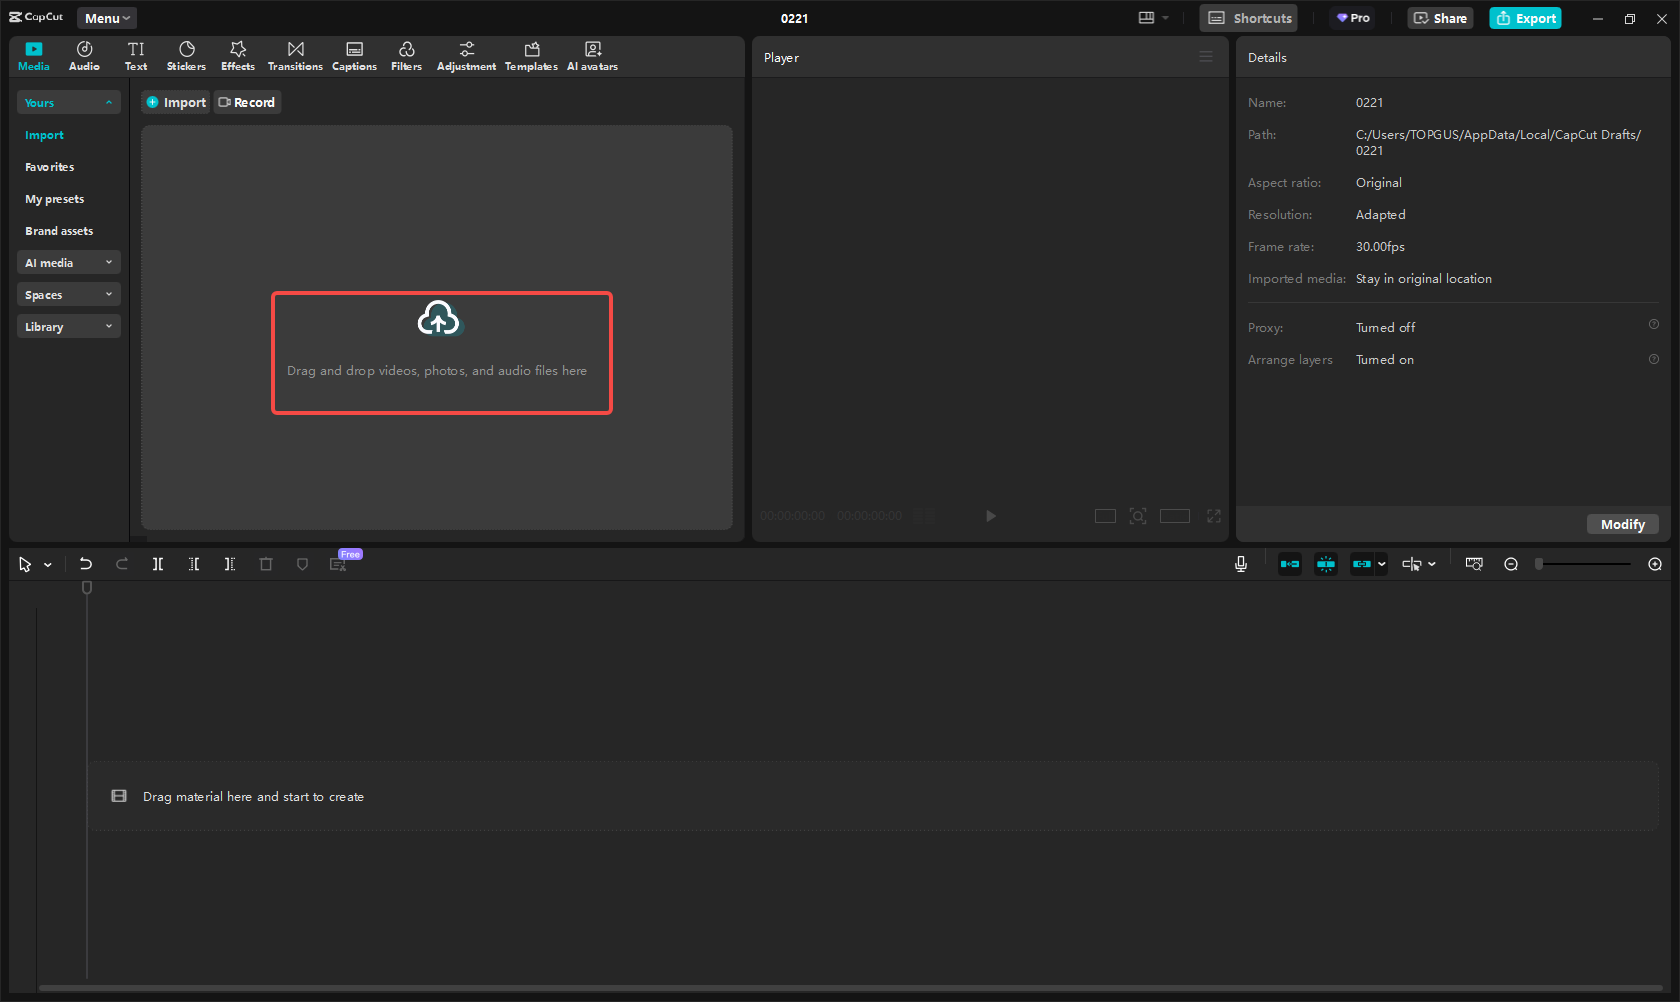Image resolution: width=1680 pixels, height=1002 pixels.
Task: Click the Delete trash icon
Action: click(266, 564)
